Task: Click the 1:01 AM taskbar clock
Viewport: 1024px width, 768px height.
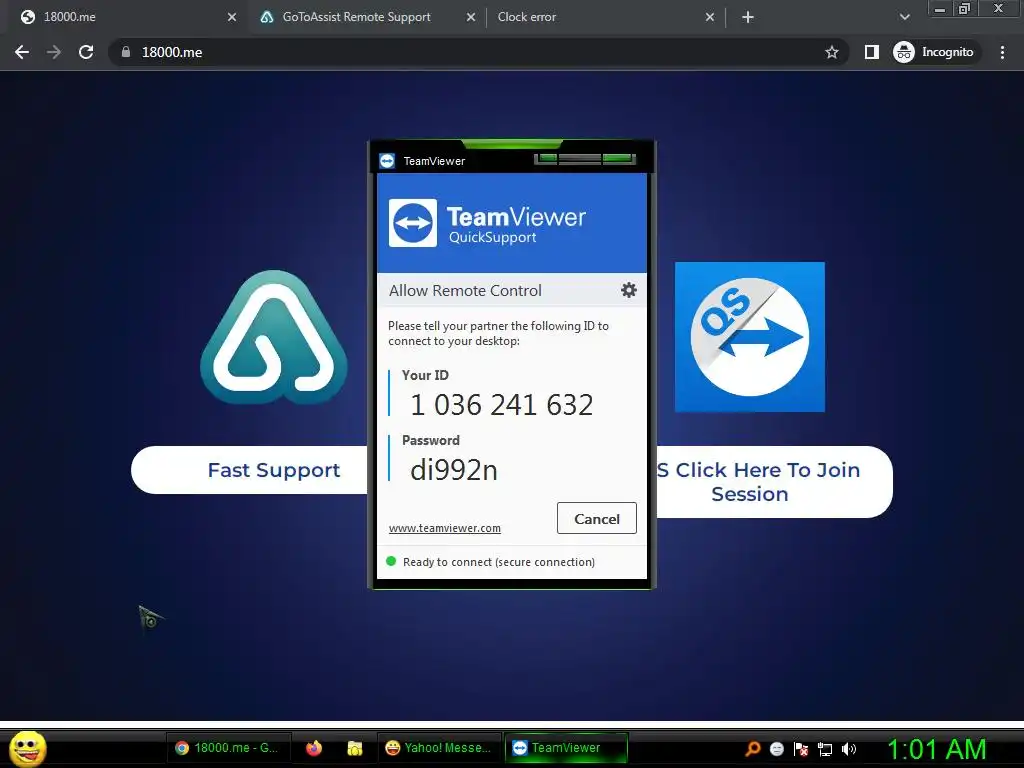Action: pos(936,749)
